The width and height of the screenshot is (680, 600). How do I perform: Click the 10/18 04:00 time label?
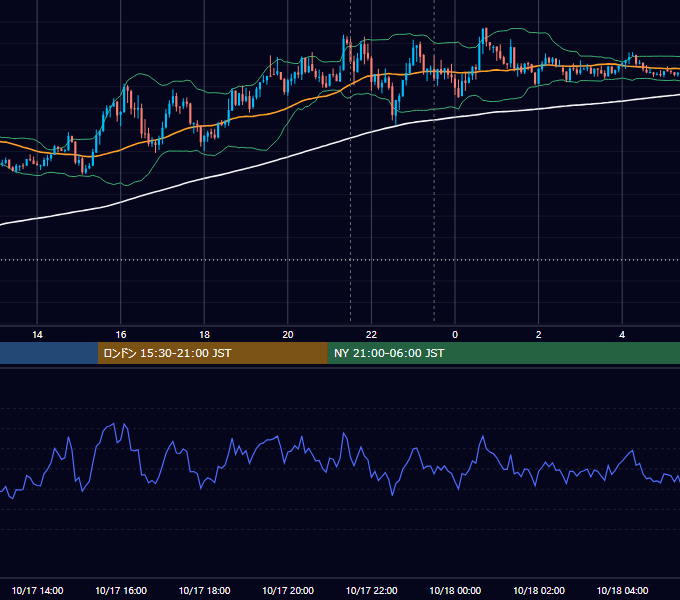(622, 590)
